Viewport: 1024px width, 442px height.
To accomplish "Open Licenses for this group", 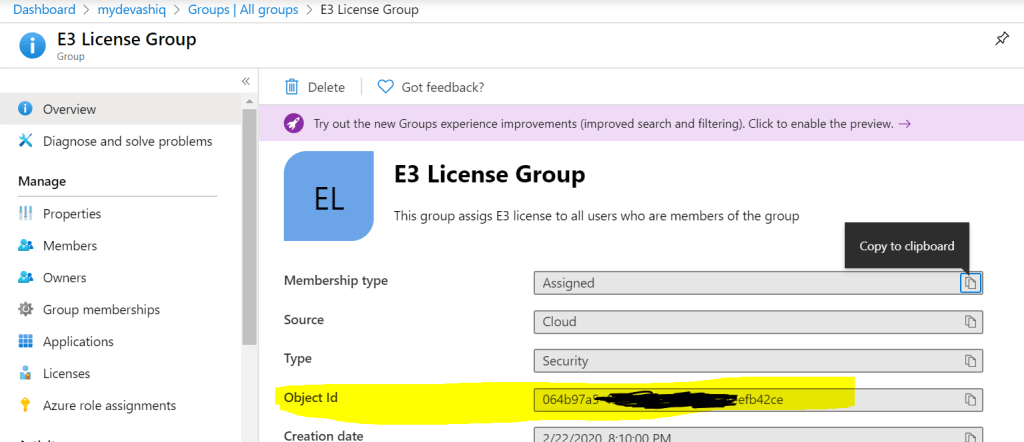I will (x=66, y=373).
